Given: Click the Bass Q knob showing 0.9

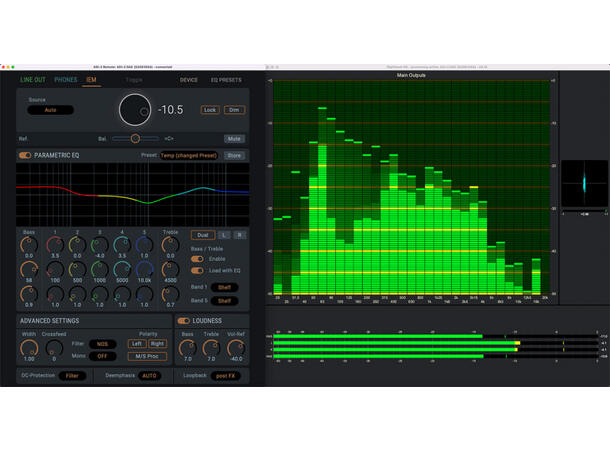Looking at the screenshot, I should (x=29, y=294).
